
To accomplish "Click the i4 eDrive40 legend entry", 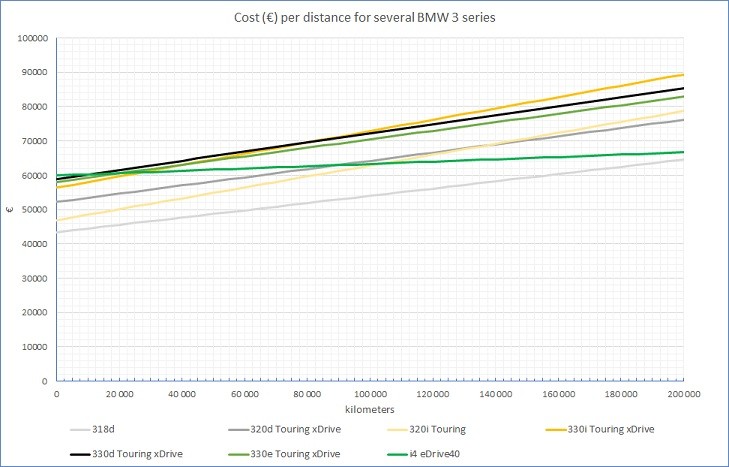I will [x=424, y=454].
